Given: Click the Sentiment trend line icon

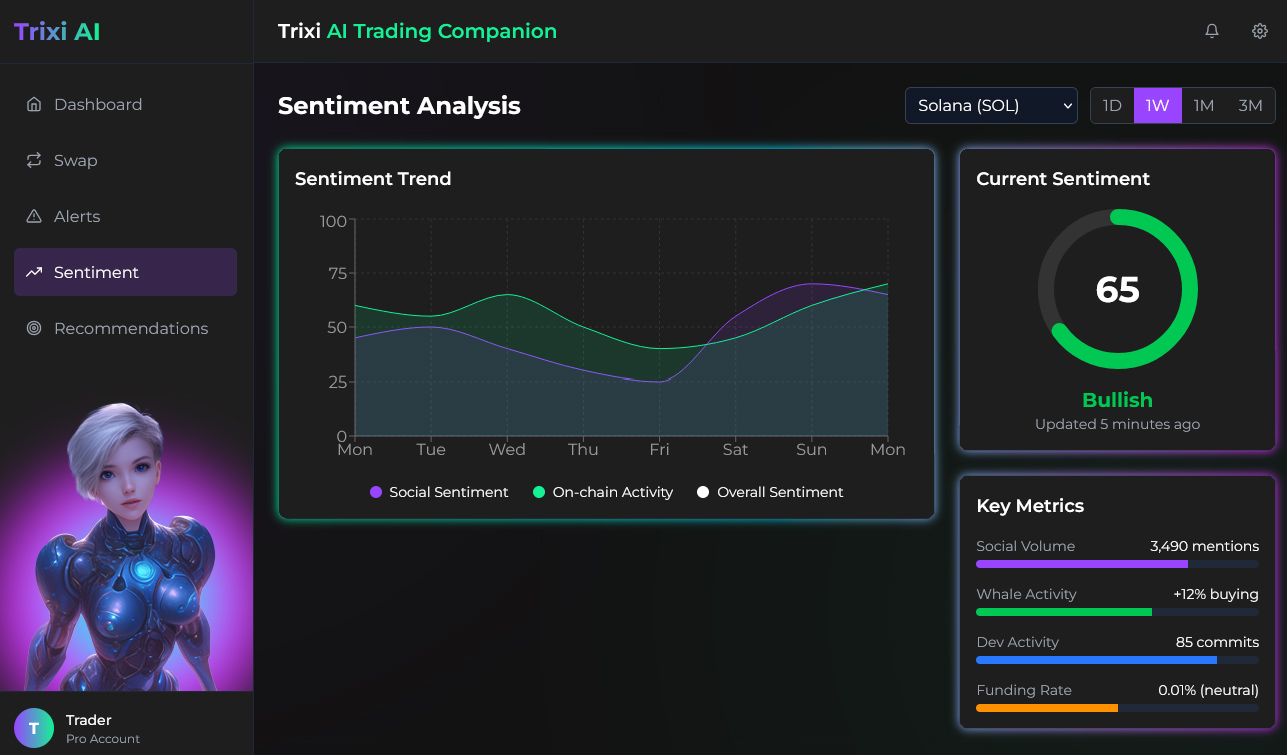Looking at the screenshot, I should [x=34, y=272].
